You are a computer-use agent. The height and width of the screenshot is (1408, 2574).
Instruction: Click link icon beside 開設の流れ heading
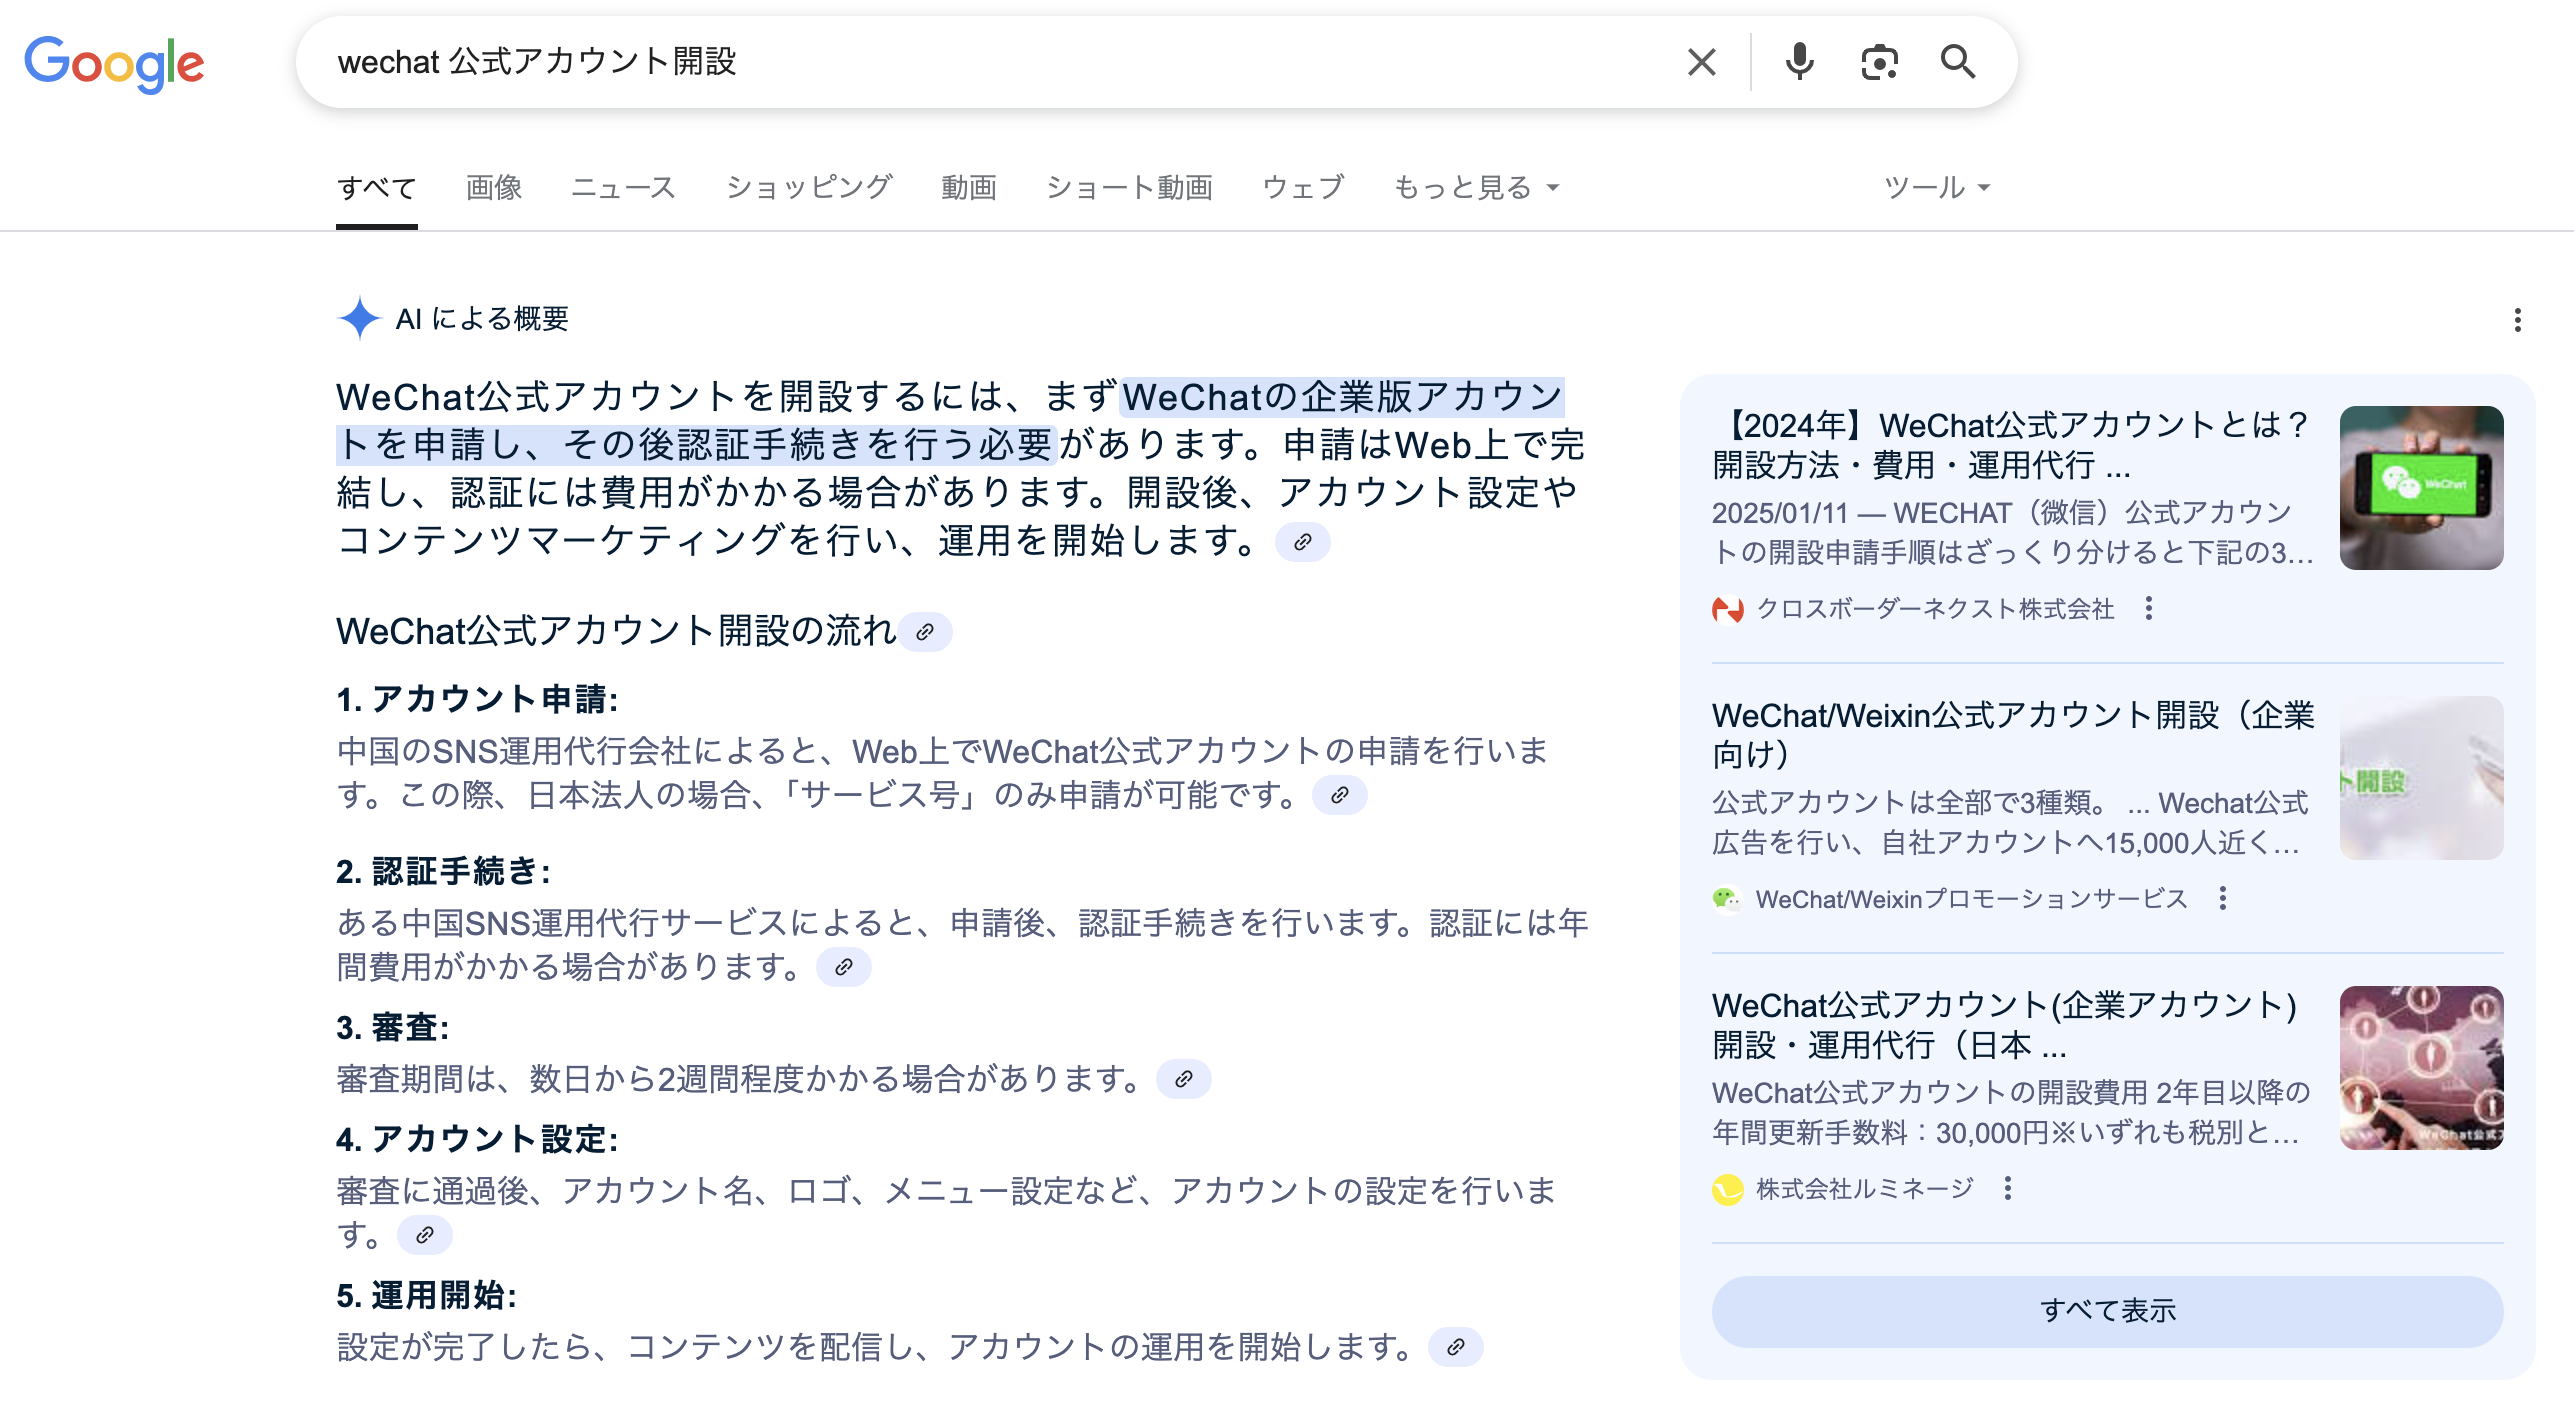pos(925,632)
